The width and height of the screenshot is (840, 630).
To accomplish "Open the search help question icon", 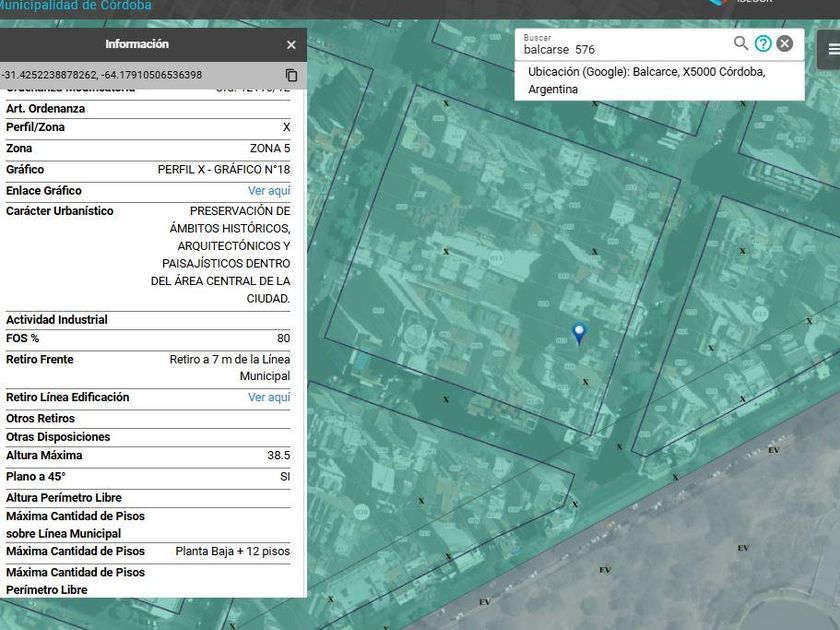I will [x=763, y=43].
